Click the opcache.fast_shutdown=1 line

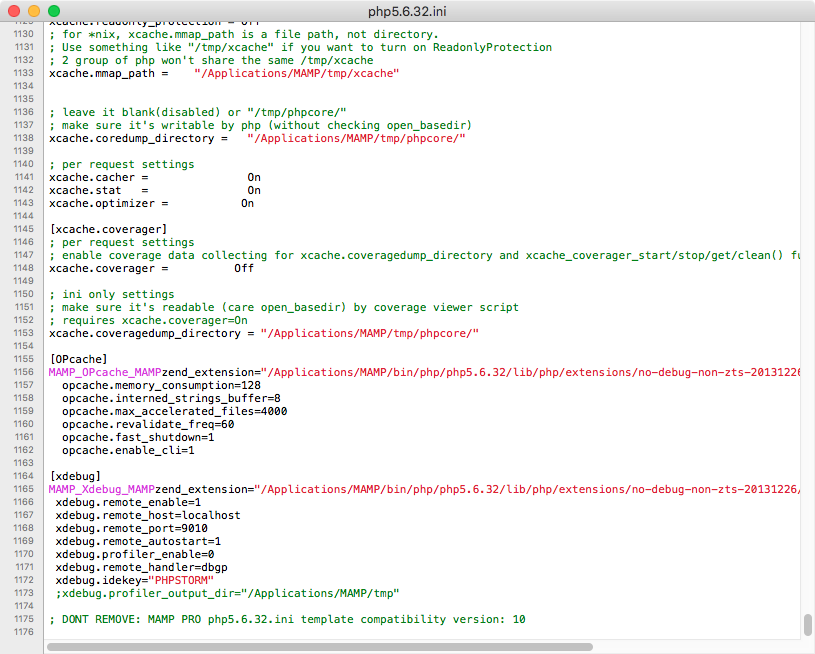click(x=138, y=437)
